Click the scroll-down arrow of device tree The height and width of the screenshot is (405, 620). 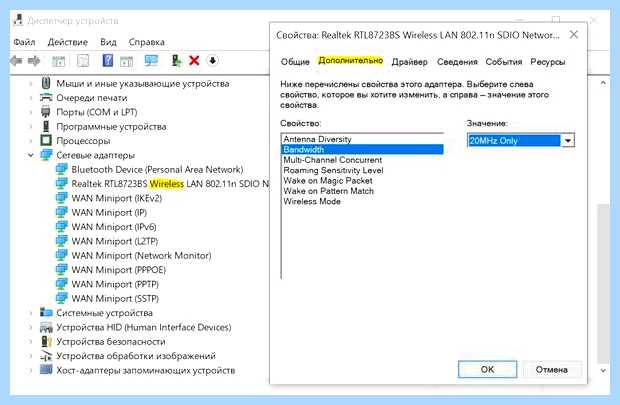(603, 371)
